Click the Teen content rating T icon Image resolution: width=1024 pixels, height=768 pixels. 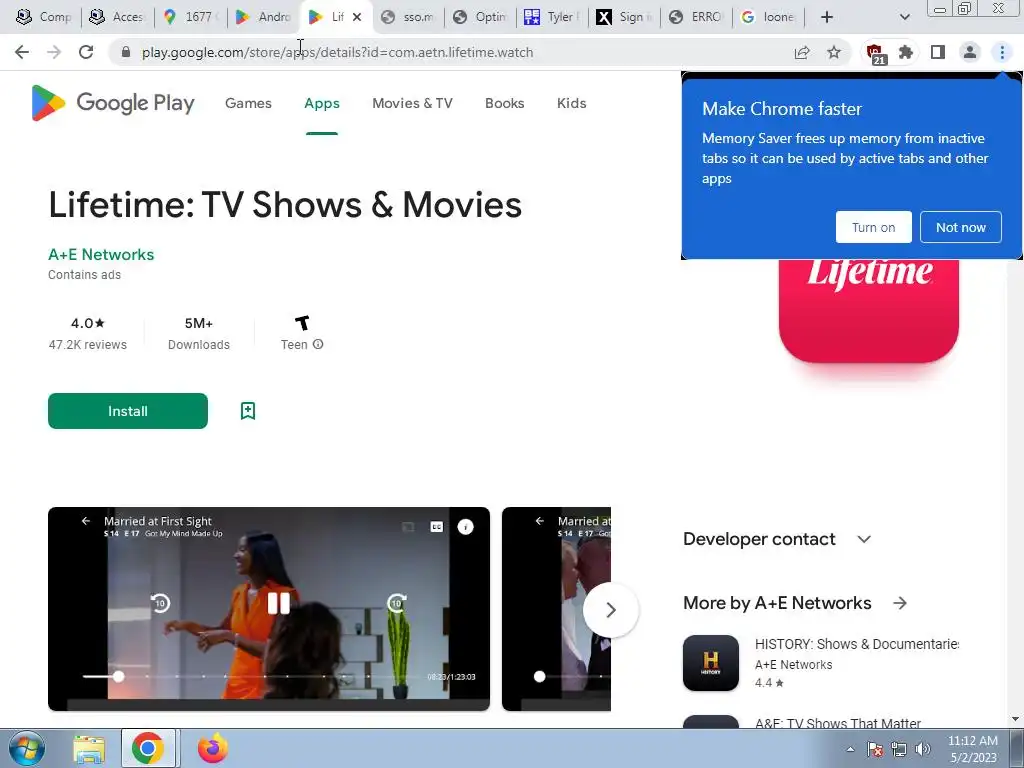click(x=302, y=323)
